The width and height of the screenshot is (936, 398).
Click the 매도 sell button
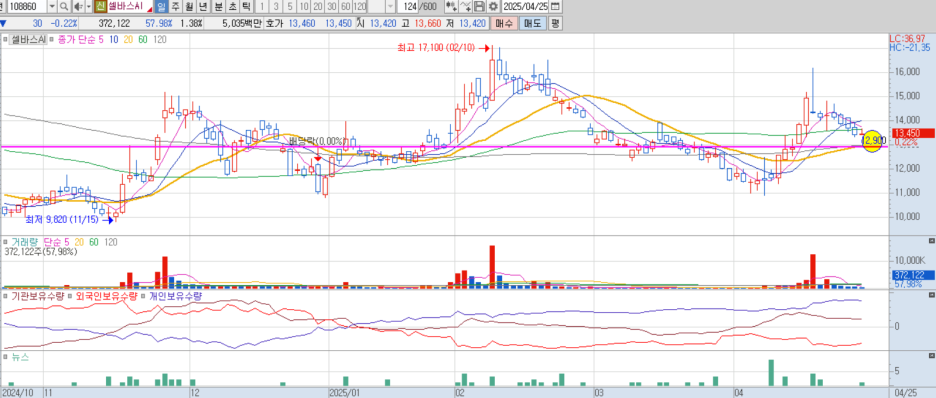click(x=532, y=23)
